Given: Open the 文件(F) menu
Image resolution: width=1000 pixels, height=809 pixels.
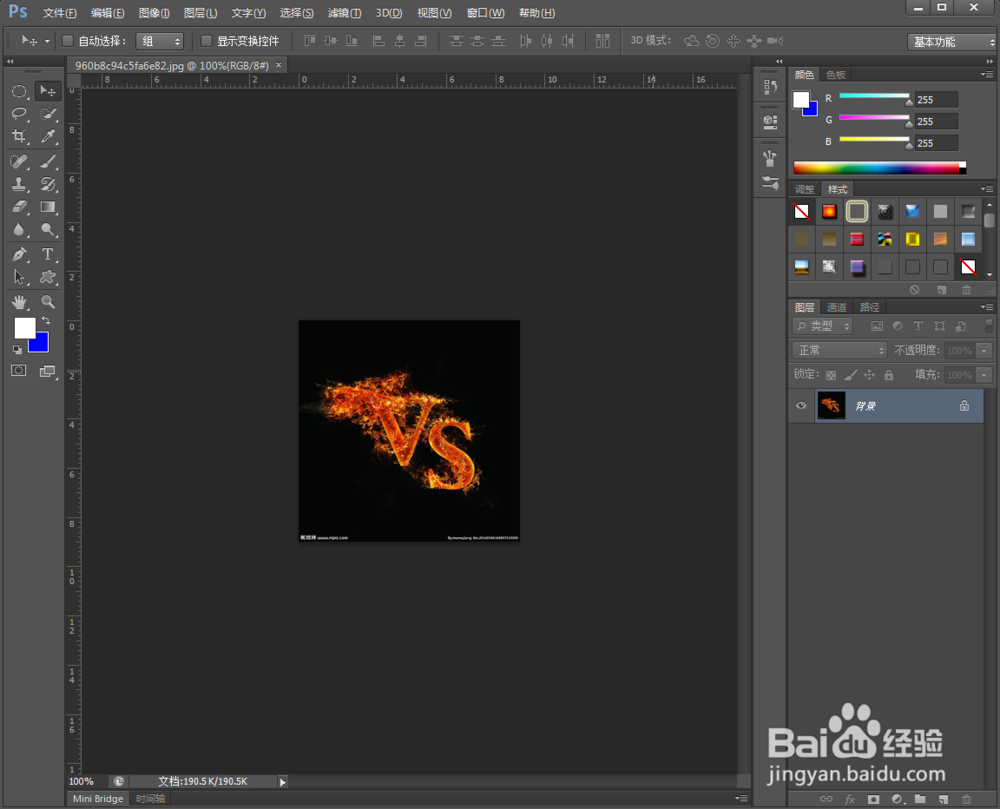Looking at the screenshot, I should click(x=59, y=13).
